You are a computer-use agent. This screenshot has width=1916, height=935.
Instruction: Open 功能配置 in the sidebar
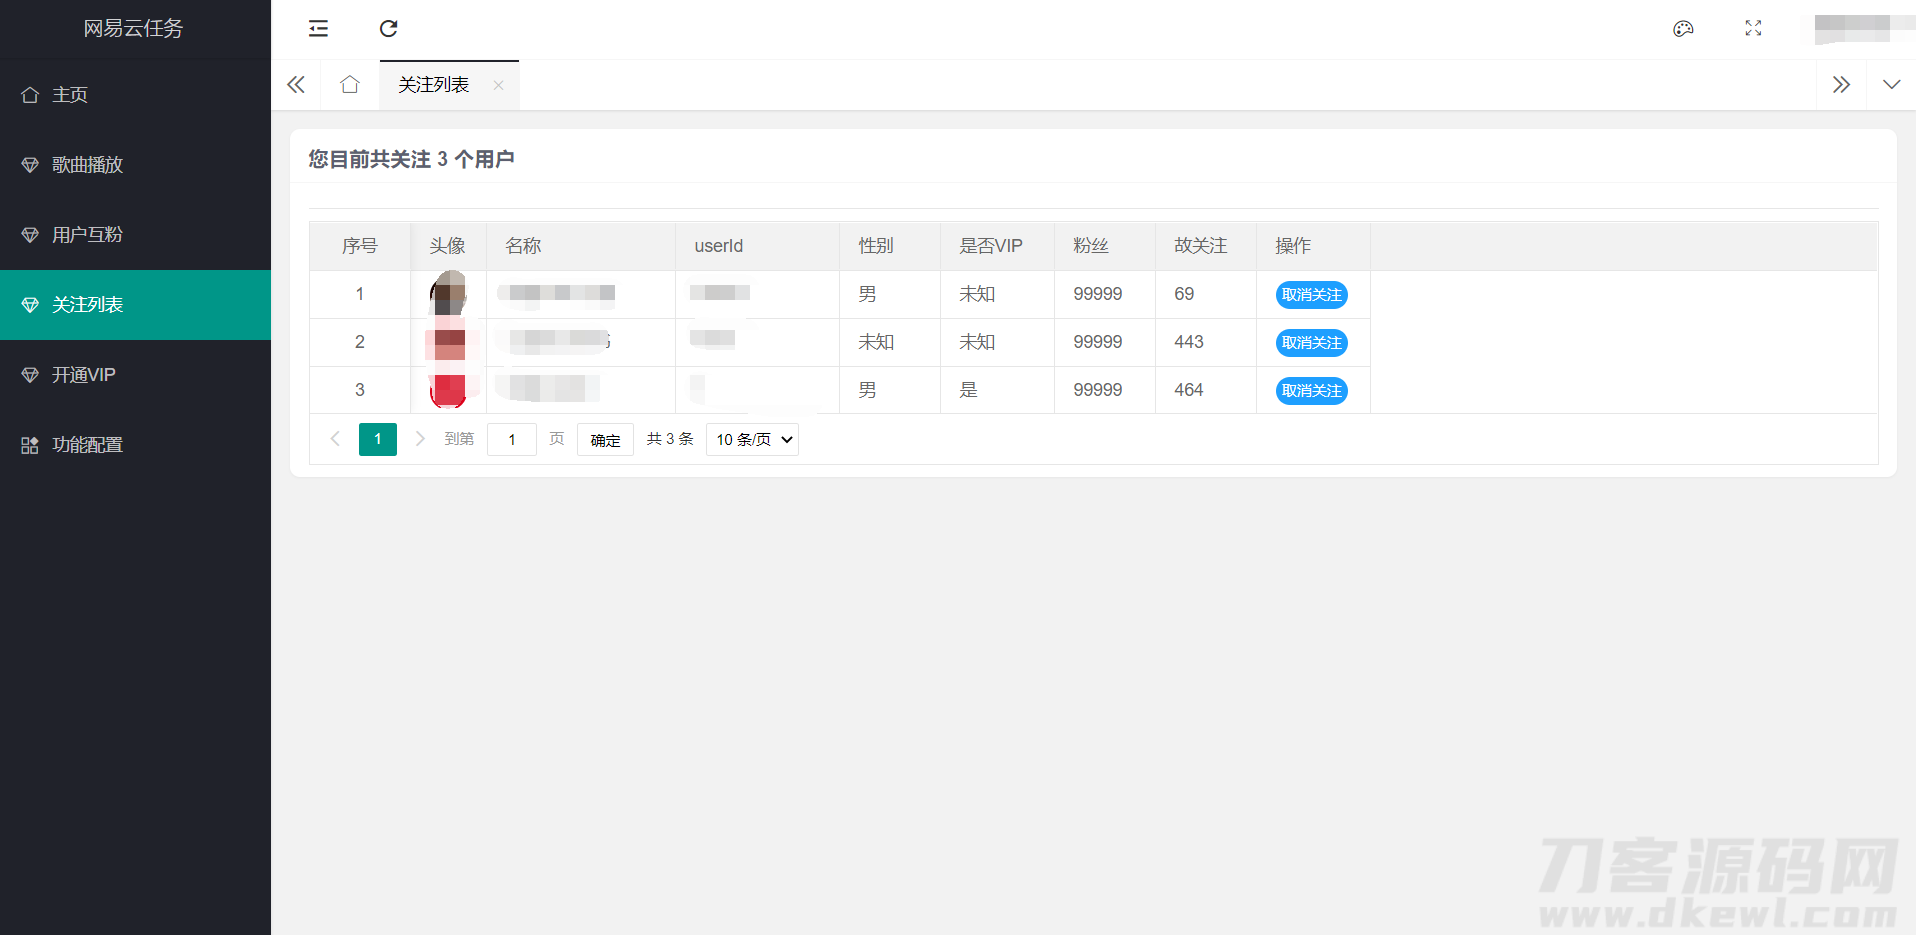pos(87,445)
